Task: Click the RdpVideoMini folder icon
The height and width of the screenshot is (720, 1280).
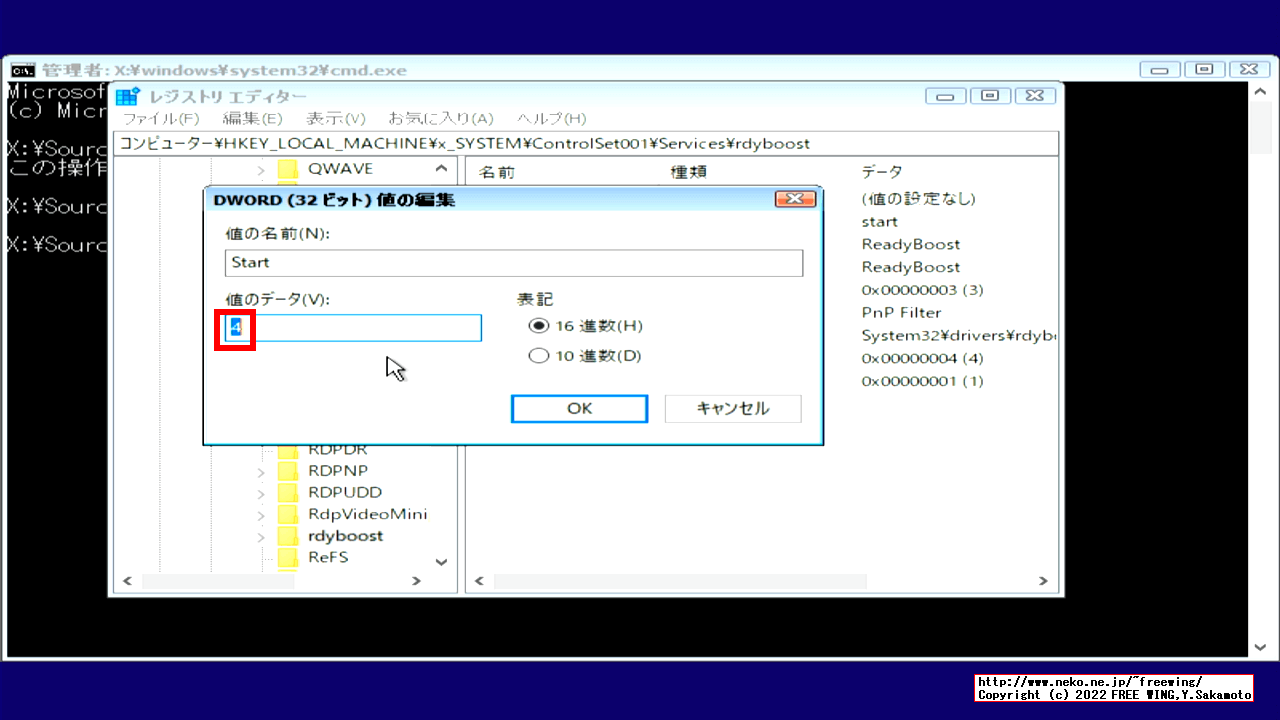Action: (x=288, y=514)
